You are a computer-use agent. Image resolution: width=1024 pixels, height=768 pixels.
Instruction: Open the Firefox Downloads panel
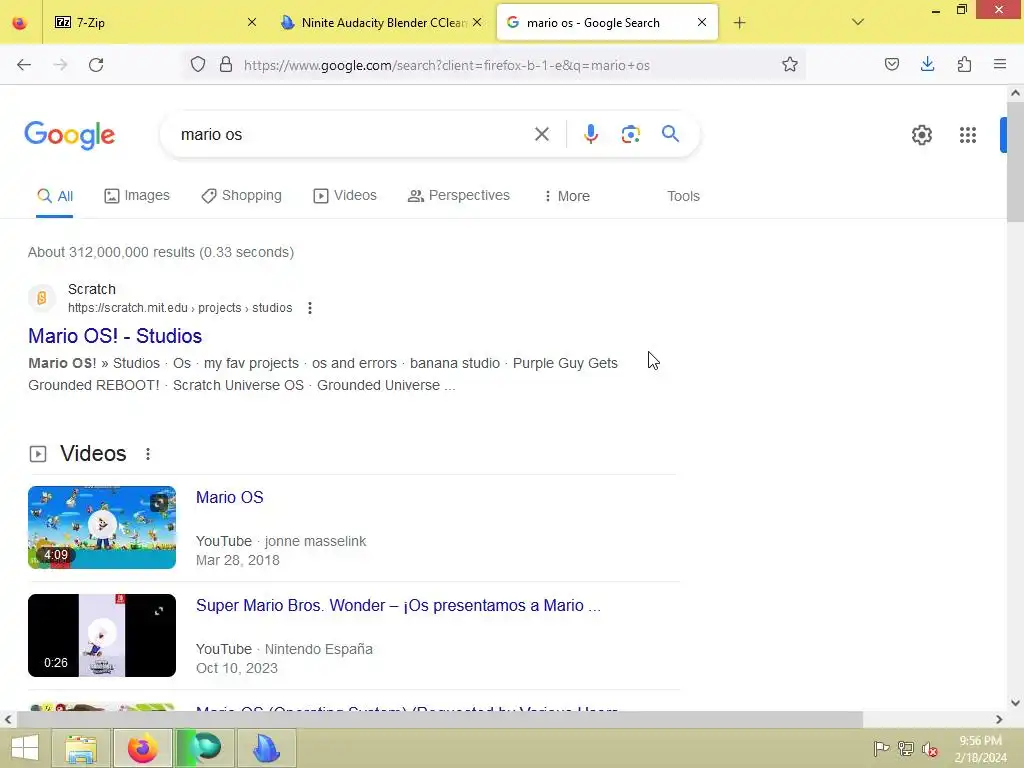(x=927, y=64)
